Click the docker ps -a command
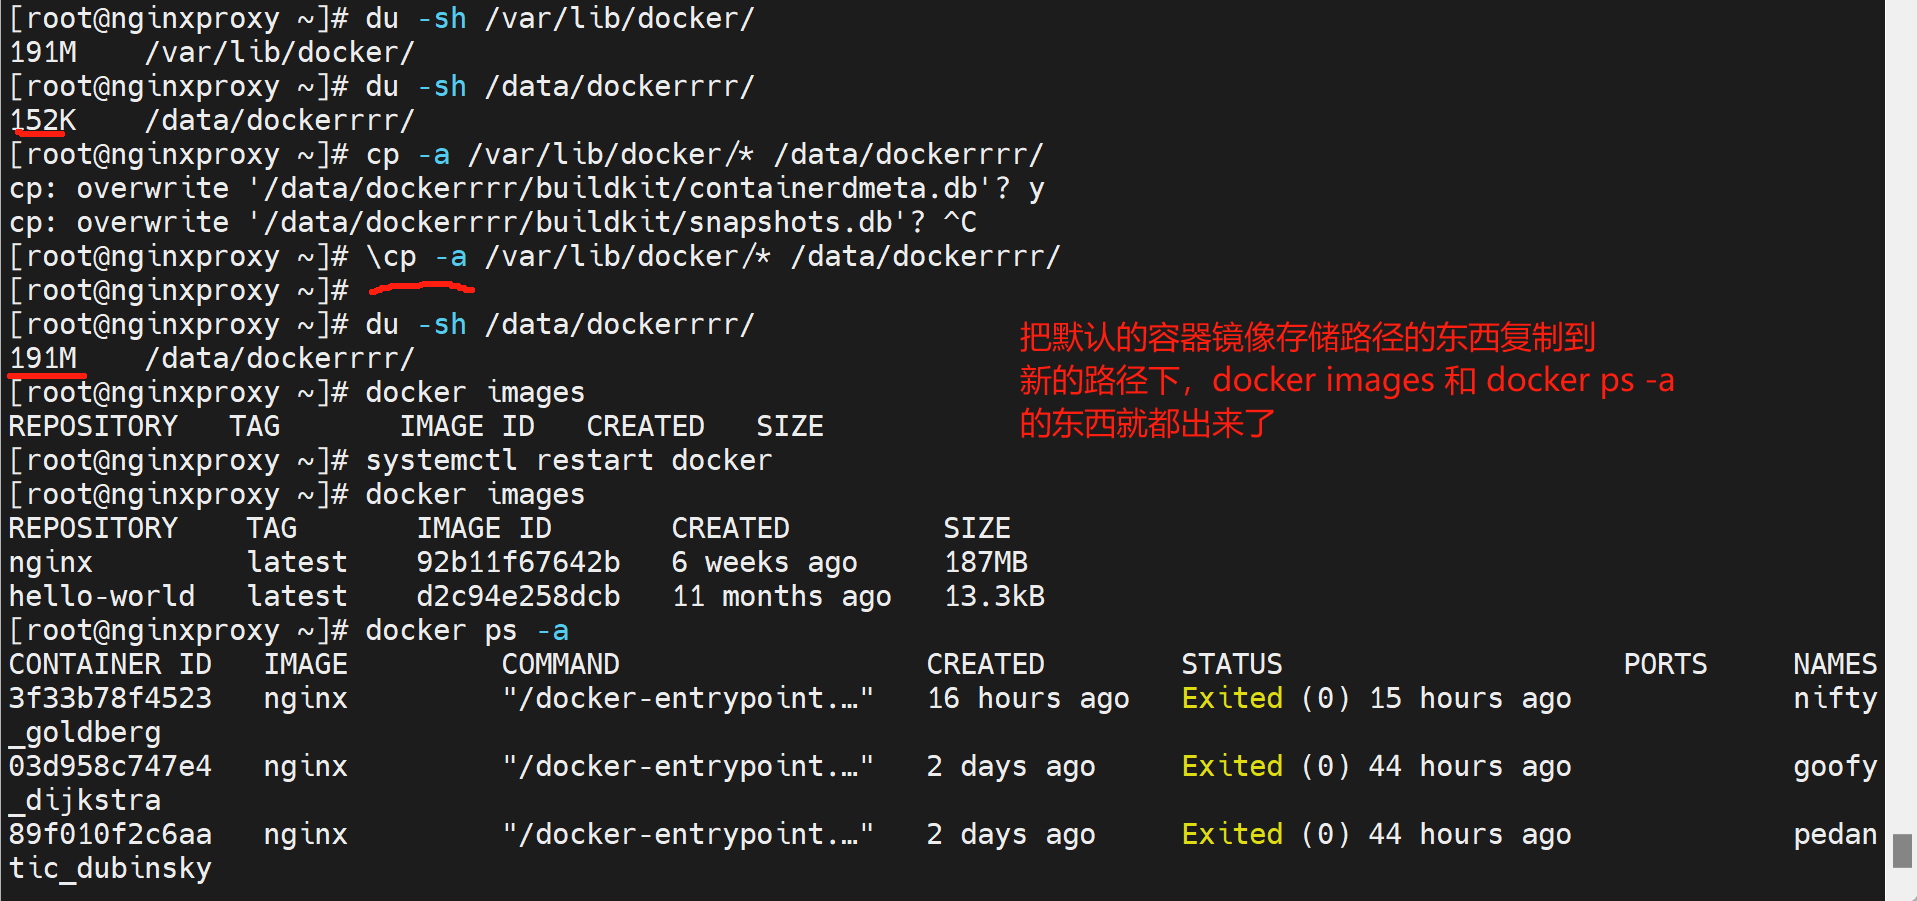The height and width of the screenshot is (901, 1917). 466,630
